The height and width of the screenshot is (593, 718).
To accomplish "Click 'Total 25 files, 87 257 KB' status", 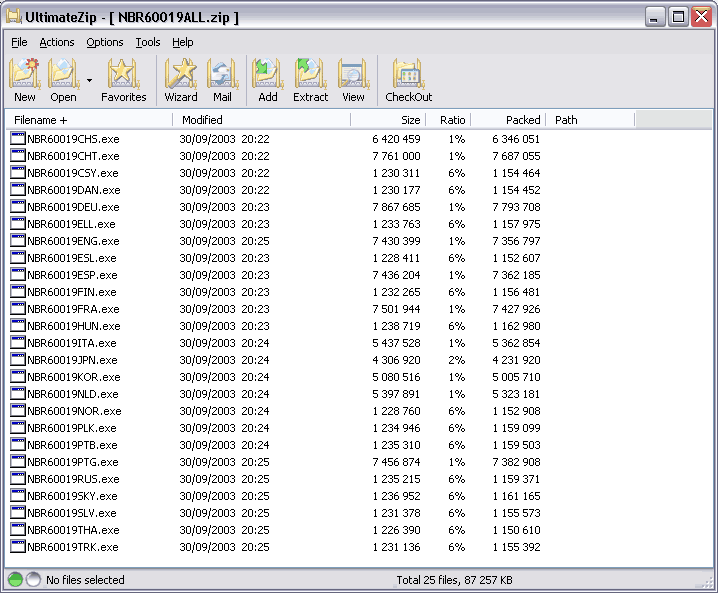I will (454, 580).
